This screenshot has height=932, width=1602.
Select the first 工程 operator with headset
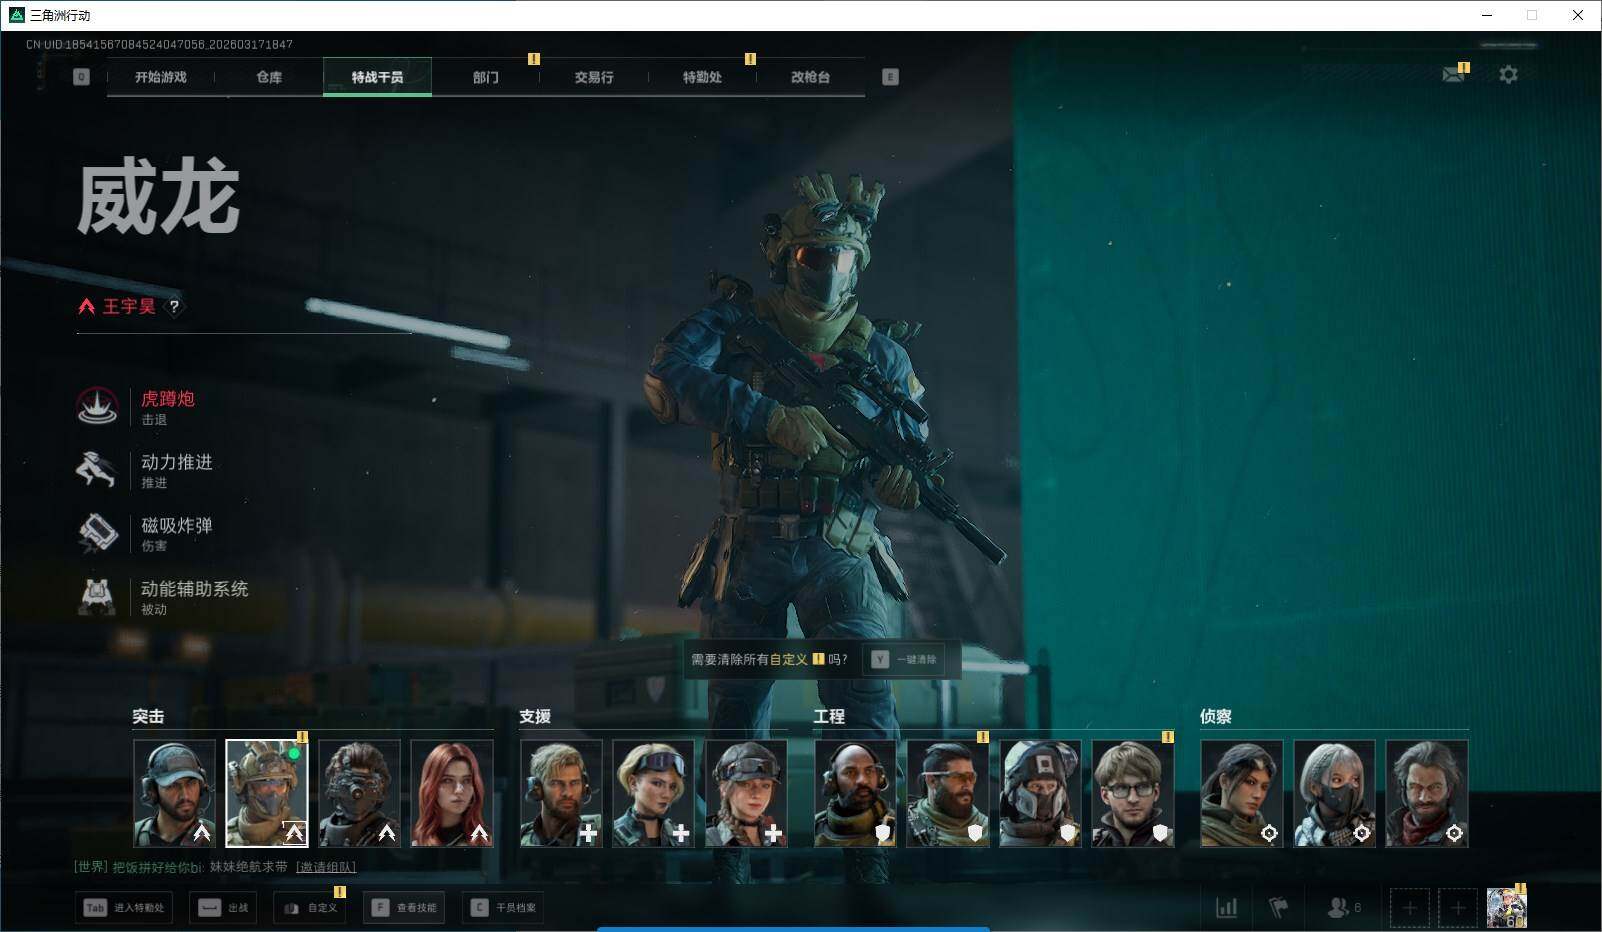855,794
